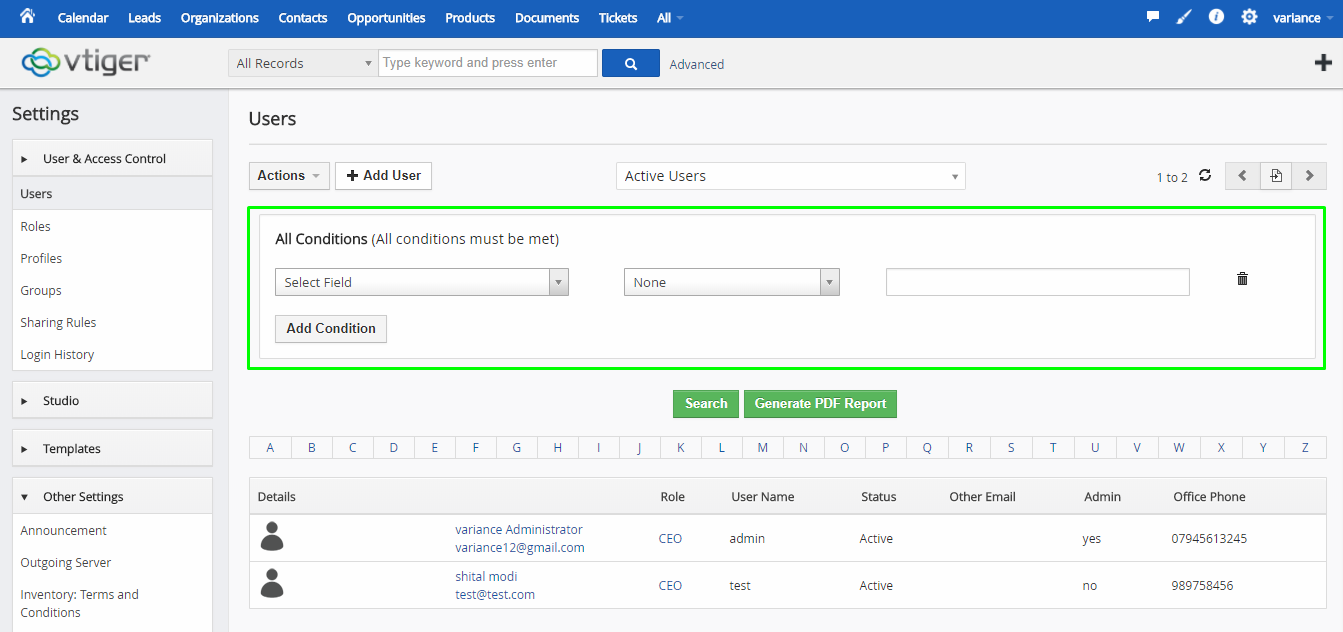The width and height of the screenshot is (1343, 632).
Task: Click the quick create plus icon
Action: pos(1322,63)
